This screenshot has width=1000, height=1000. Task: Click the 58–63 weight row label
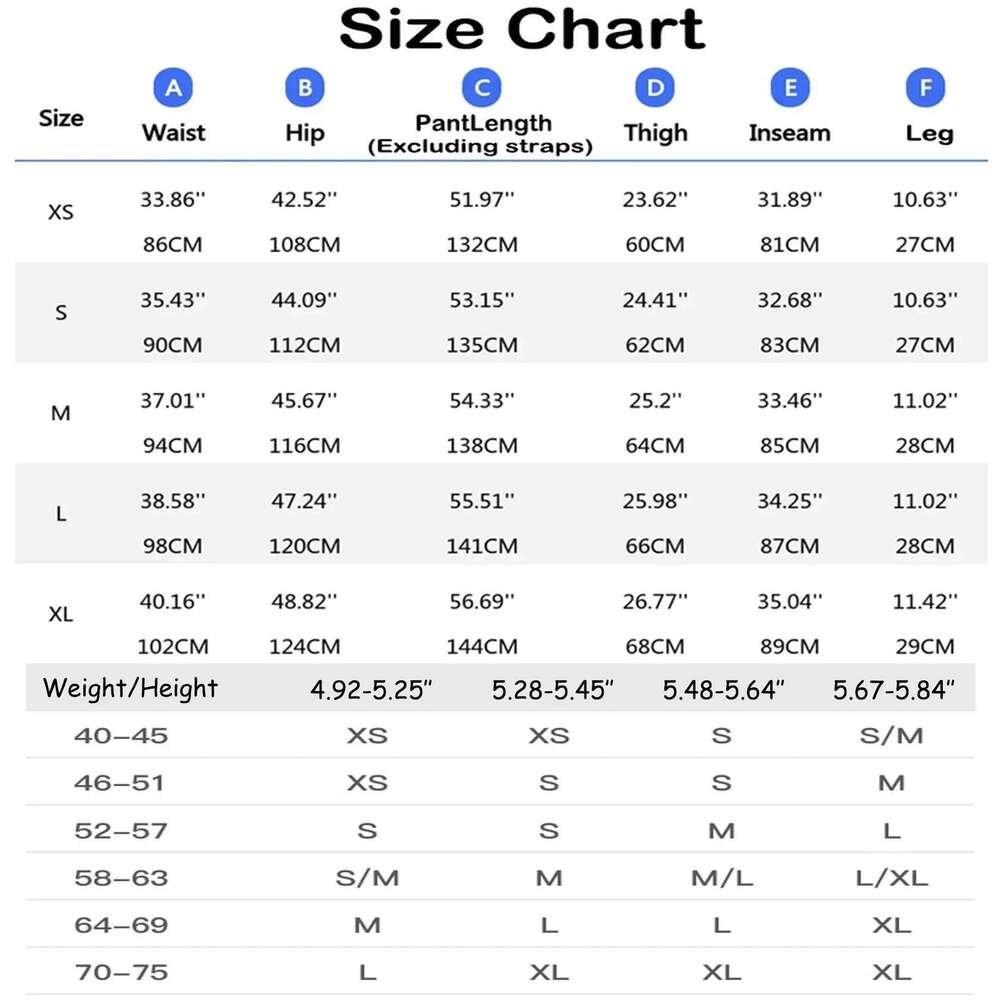121,878
